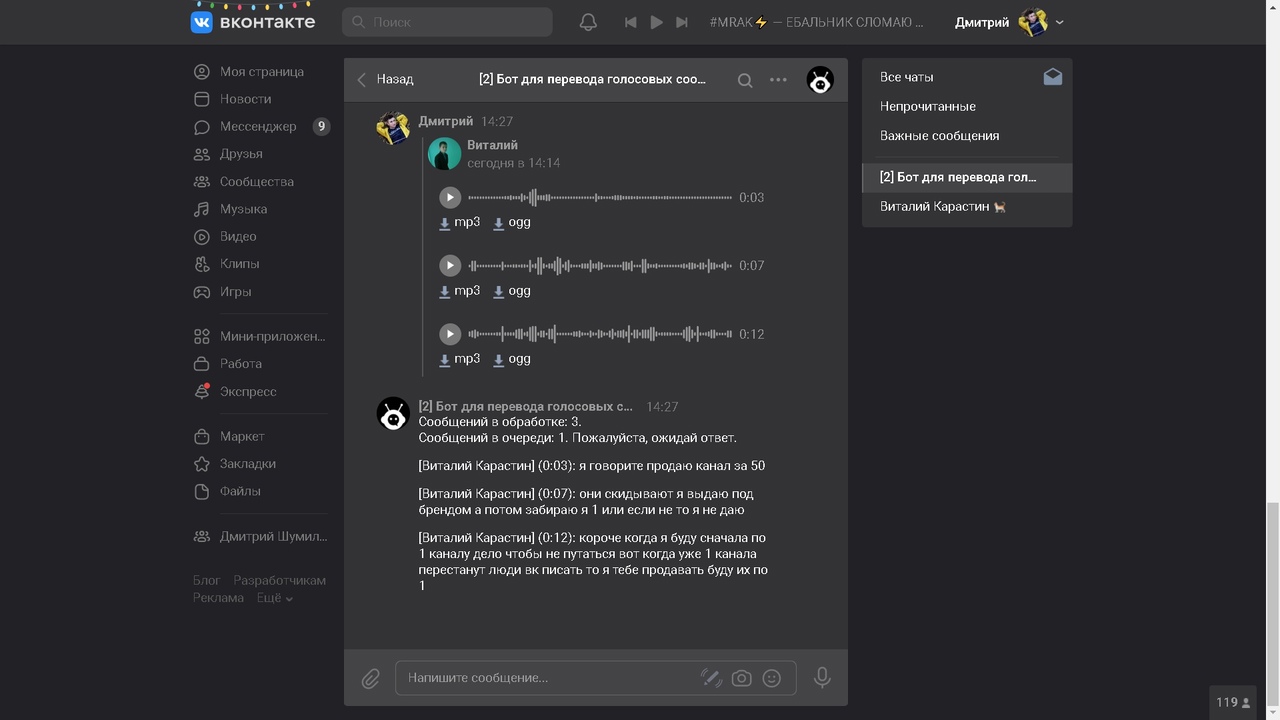Skip to next track in top player
The height and width of the screenshot is (720, 1280).
(682, 22)
